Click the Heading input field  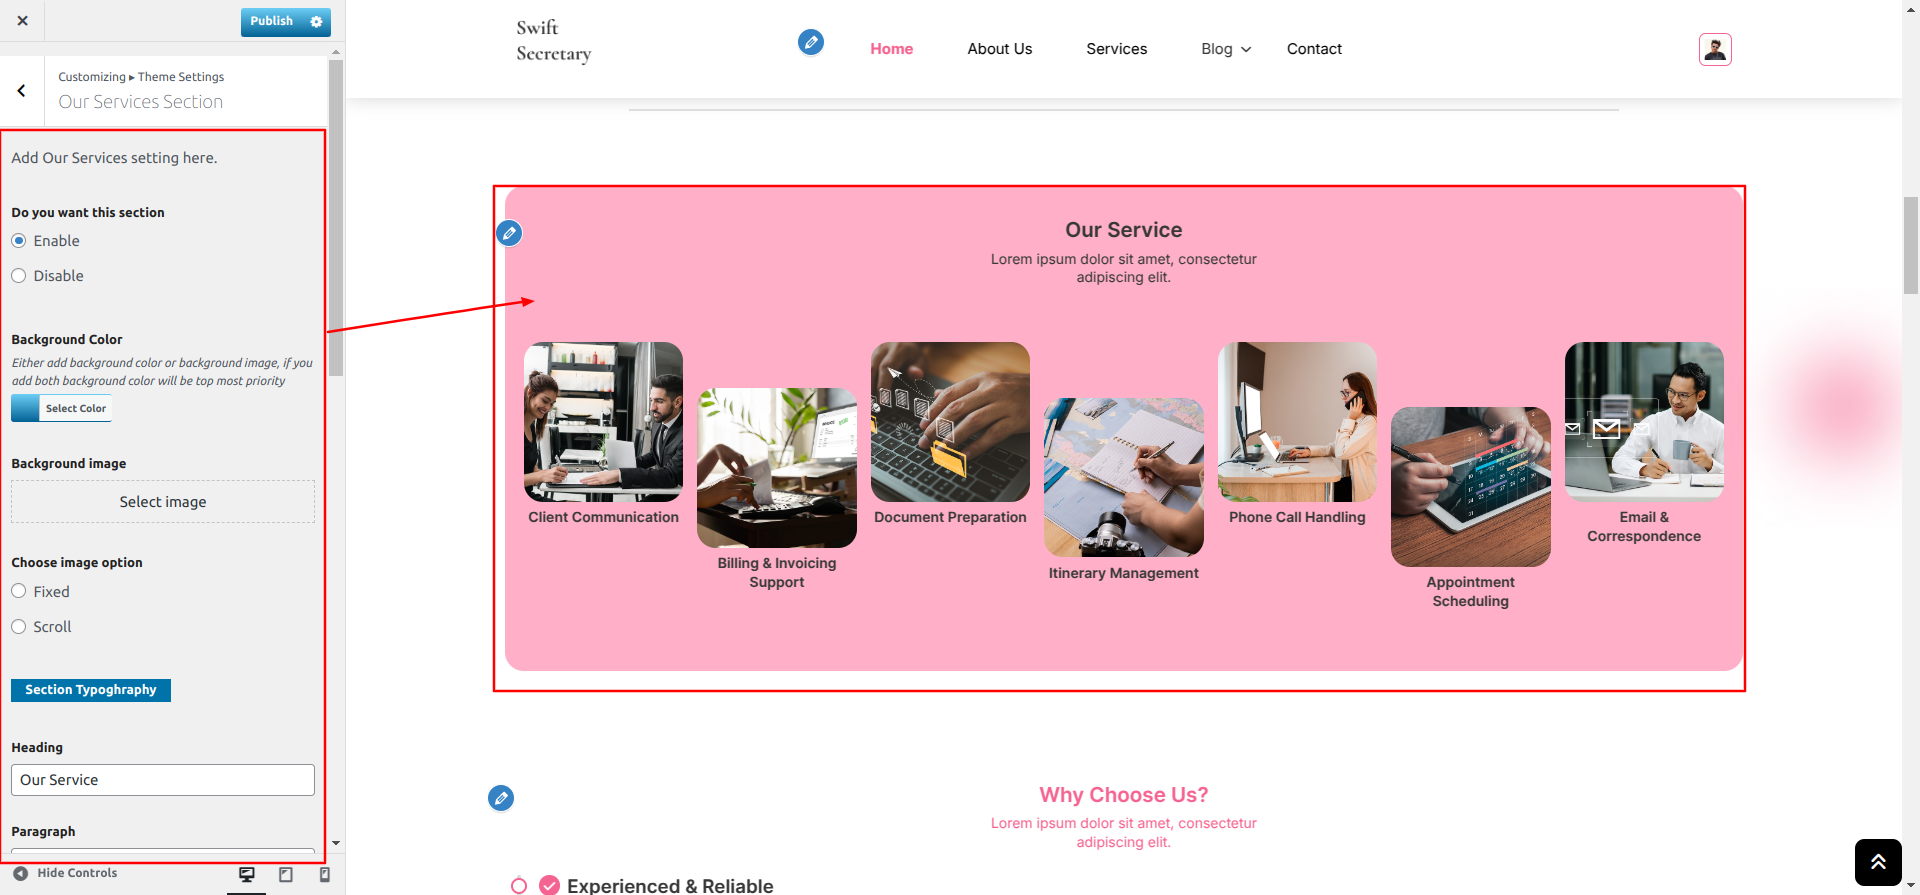tap(163, 780)
